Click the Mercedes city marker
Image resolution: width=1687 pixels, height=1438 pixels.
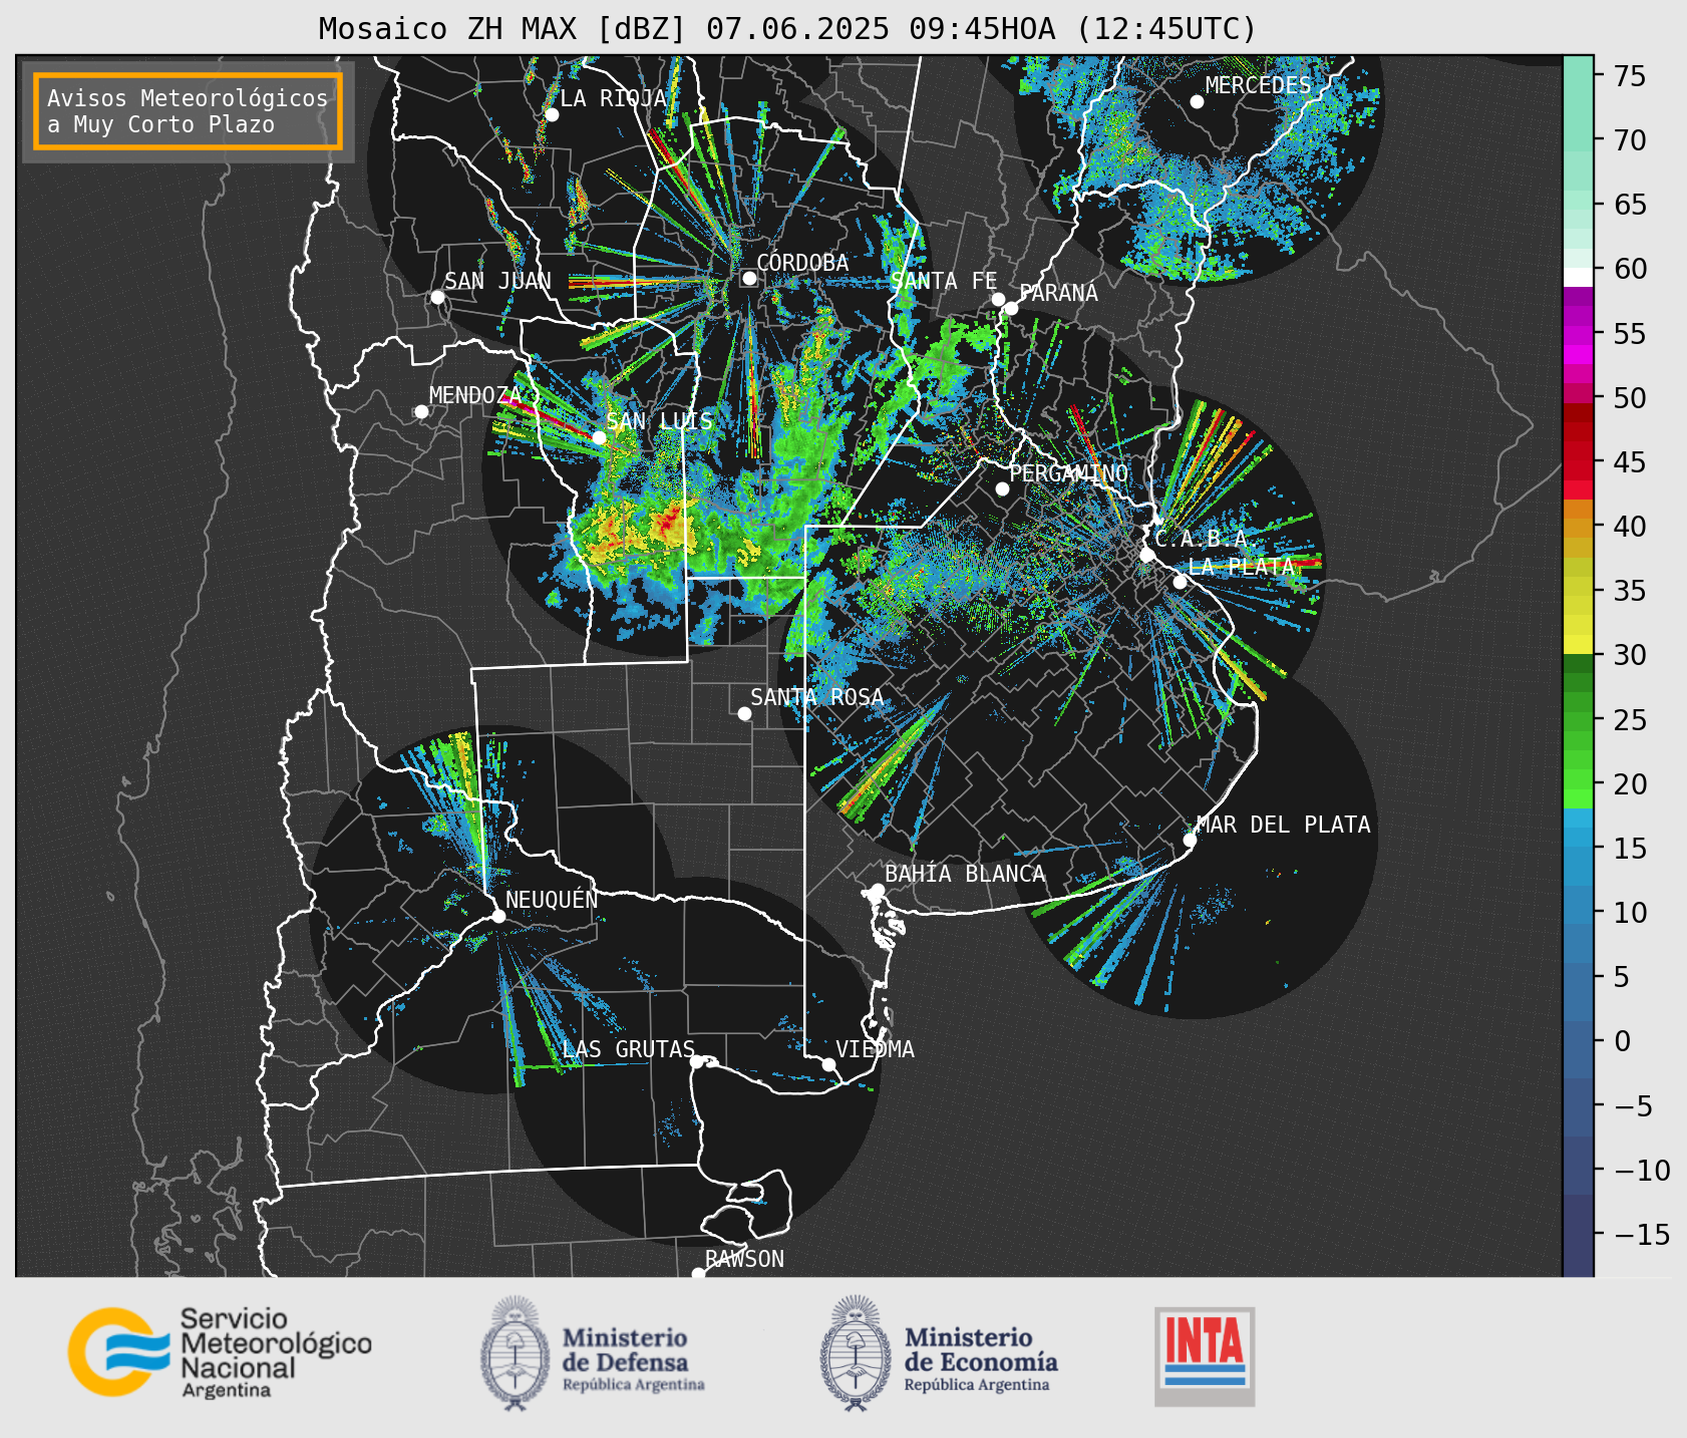(x=1197, y=101)
